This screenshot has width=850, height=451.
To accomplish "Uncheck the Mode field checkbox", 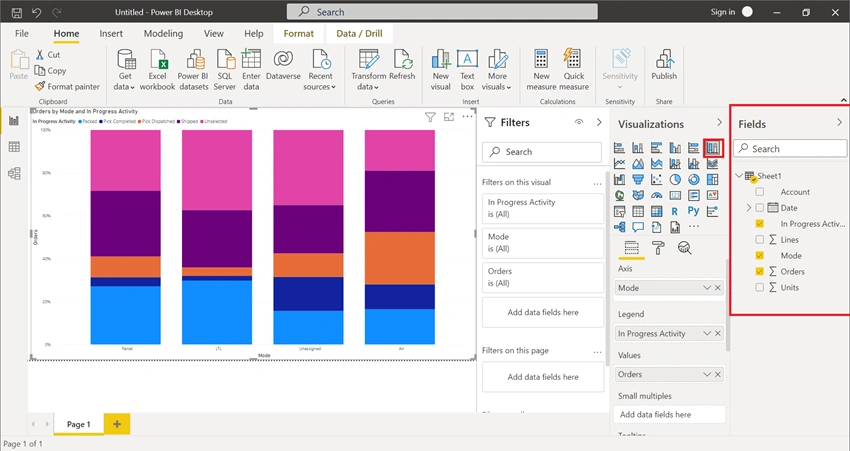I will pos(759,255).
